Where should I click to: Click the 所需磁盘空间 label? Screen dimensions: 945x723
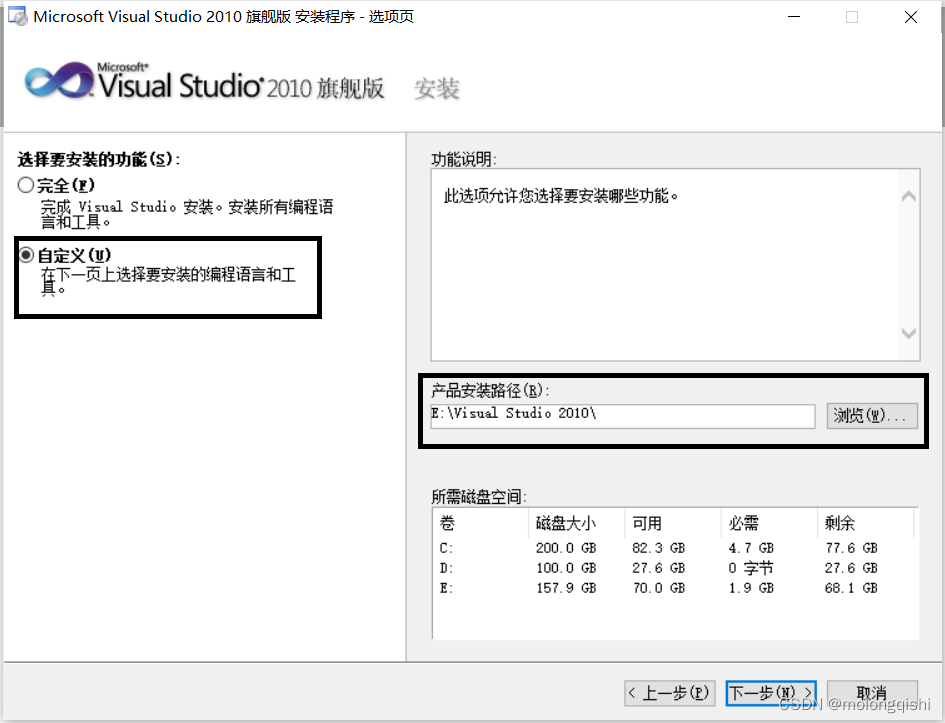click(479, 496)
